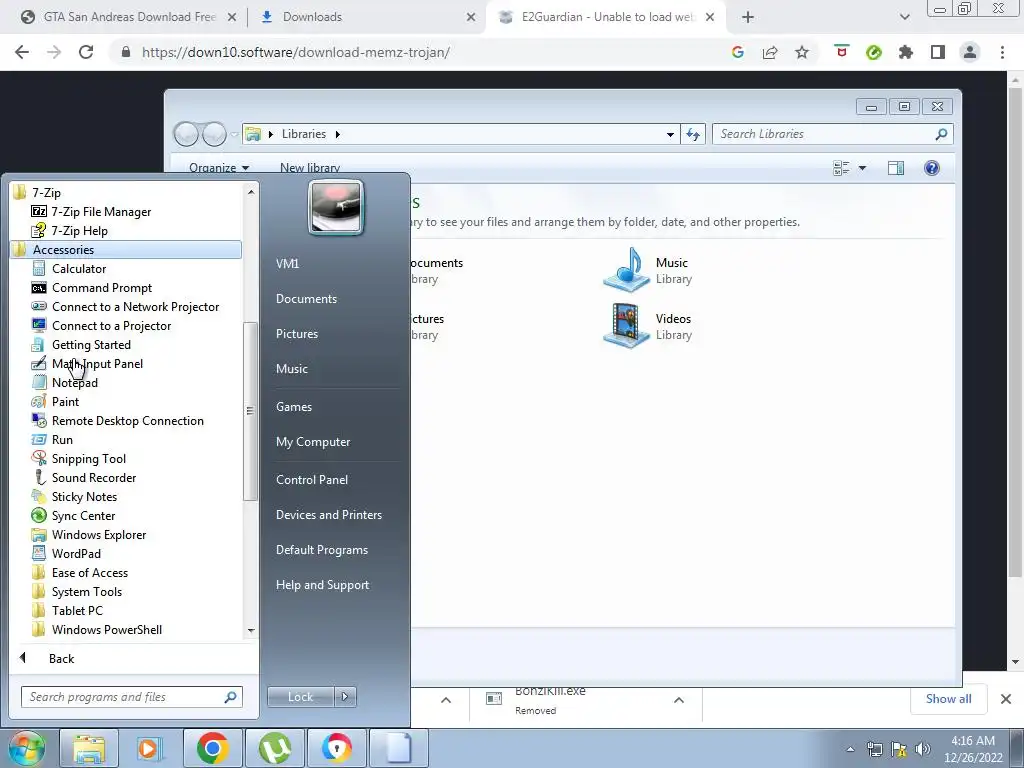Open Devices and Printers
Image resolution: width=1024 pixels, height=768 pixels.
(328, 515)
